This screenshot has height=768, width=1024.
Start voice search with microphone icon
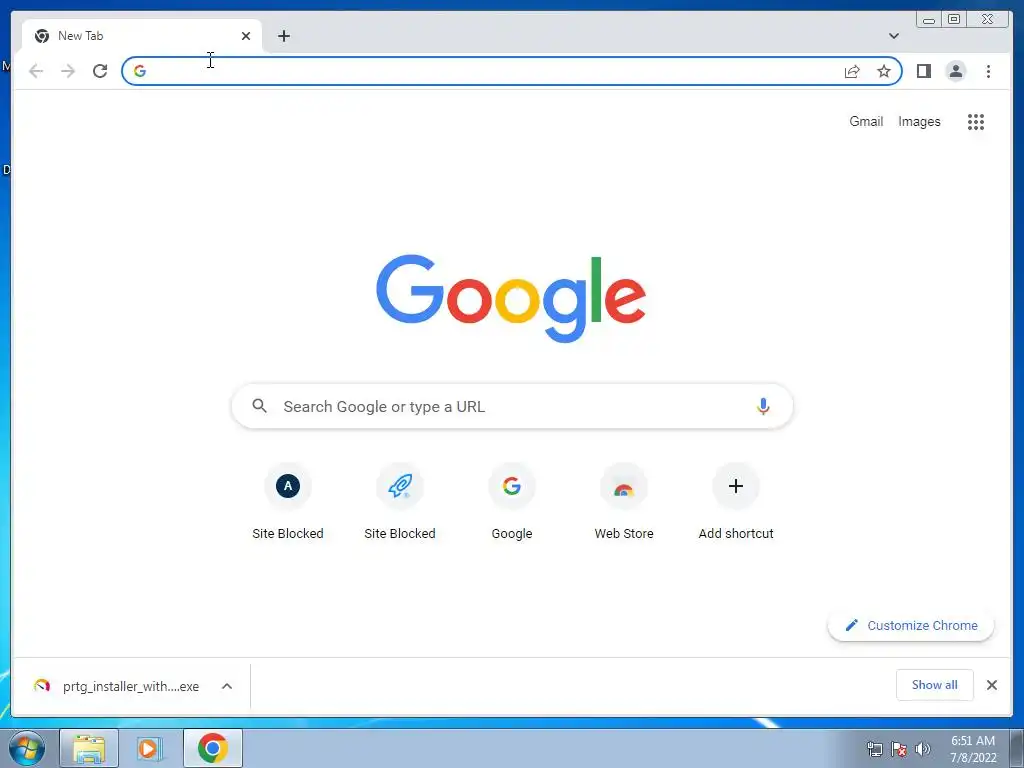click(763, 406)
